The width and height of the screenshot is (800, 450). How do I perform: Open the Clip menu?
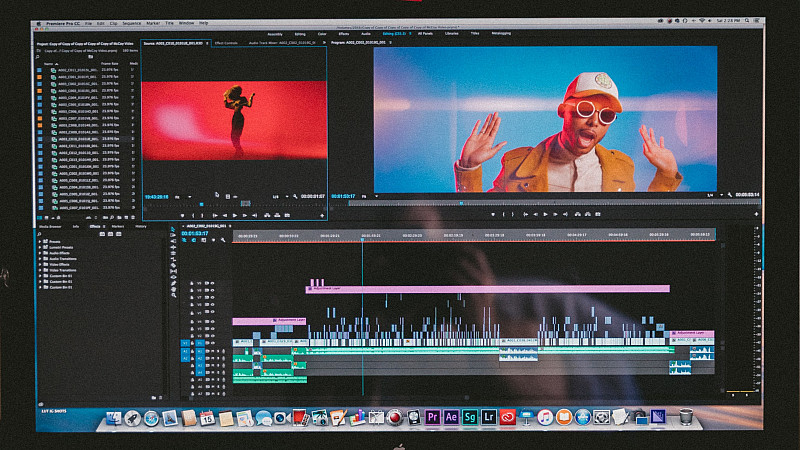pos(113,23)
